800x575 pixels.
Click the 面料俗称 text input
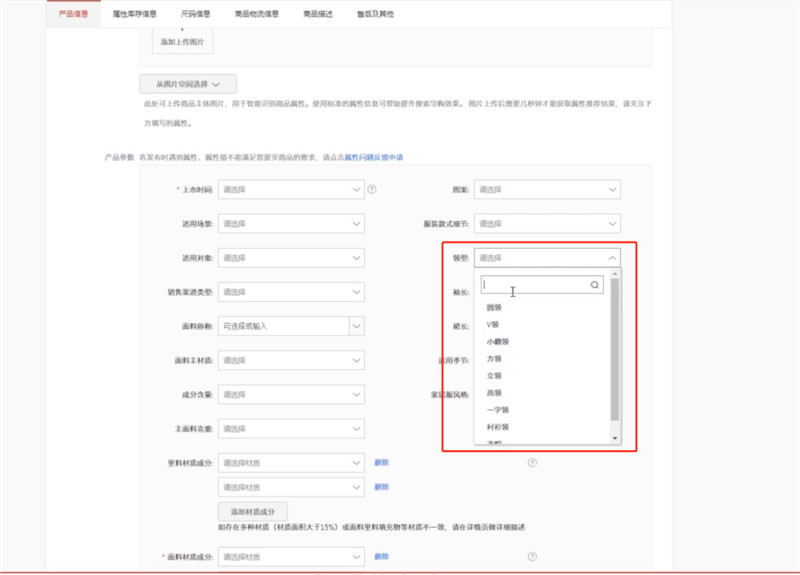(x=284, y=326)
